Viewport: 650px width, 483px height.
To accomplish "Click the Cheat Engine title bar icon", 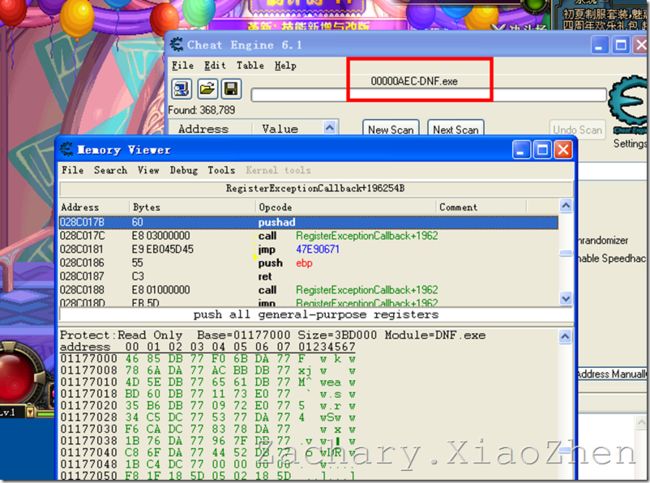I will pyautogui.click(x=177, y=44).
